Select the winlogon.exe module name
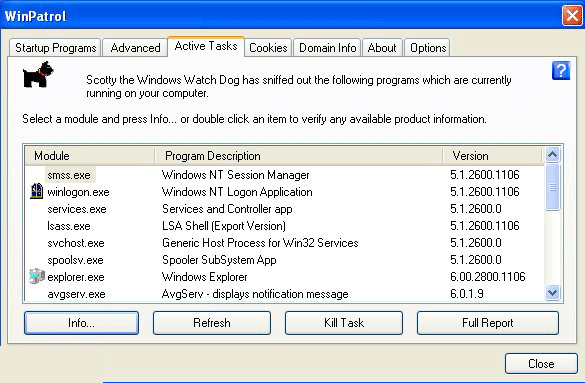Image resolution: width=585 pixels, height=383 pixels. click(78, 192)
